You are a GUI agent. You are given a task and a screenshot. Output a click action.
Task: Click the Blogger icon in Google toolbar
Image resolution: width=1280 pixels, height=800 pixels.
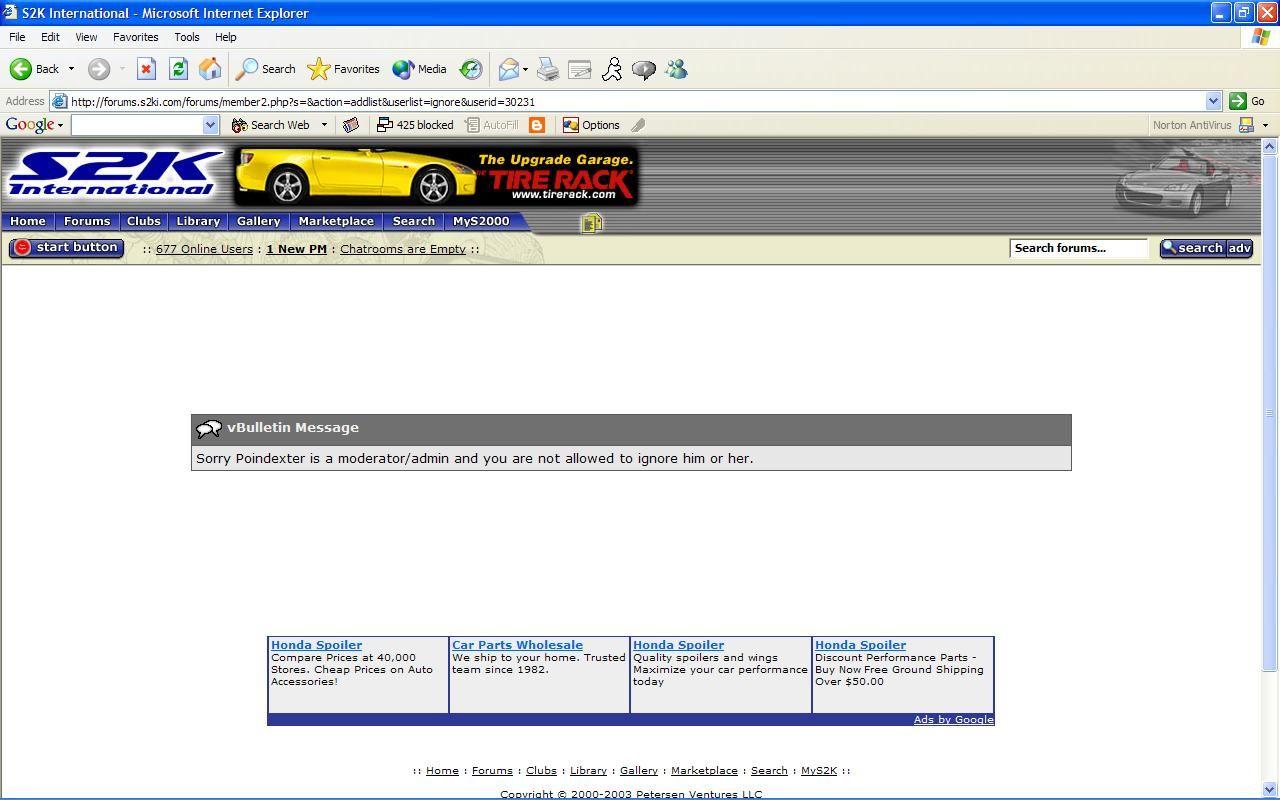(537, 125)
